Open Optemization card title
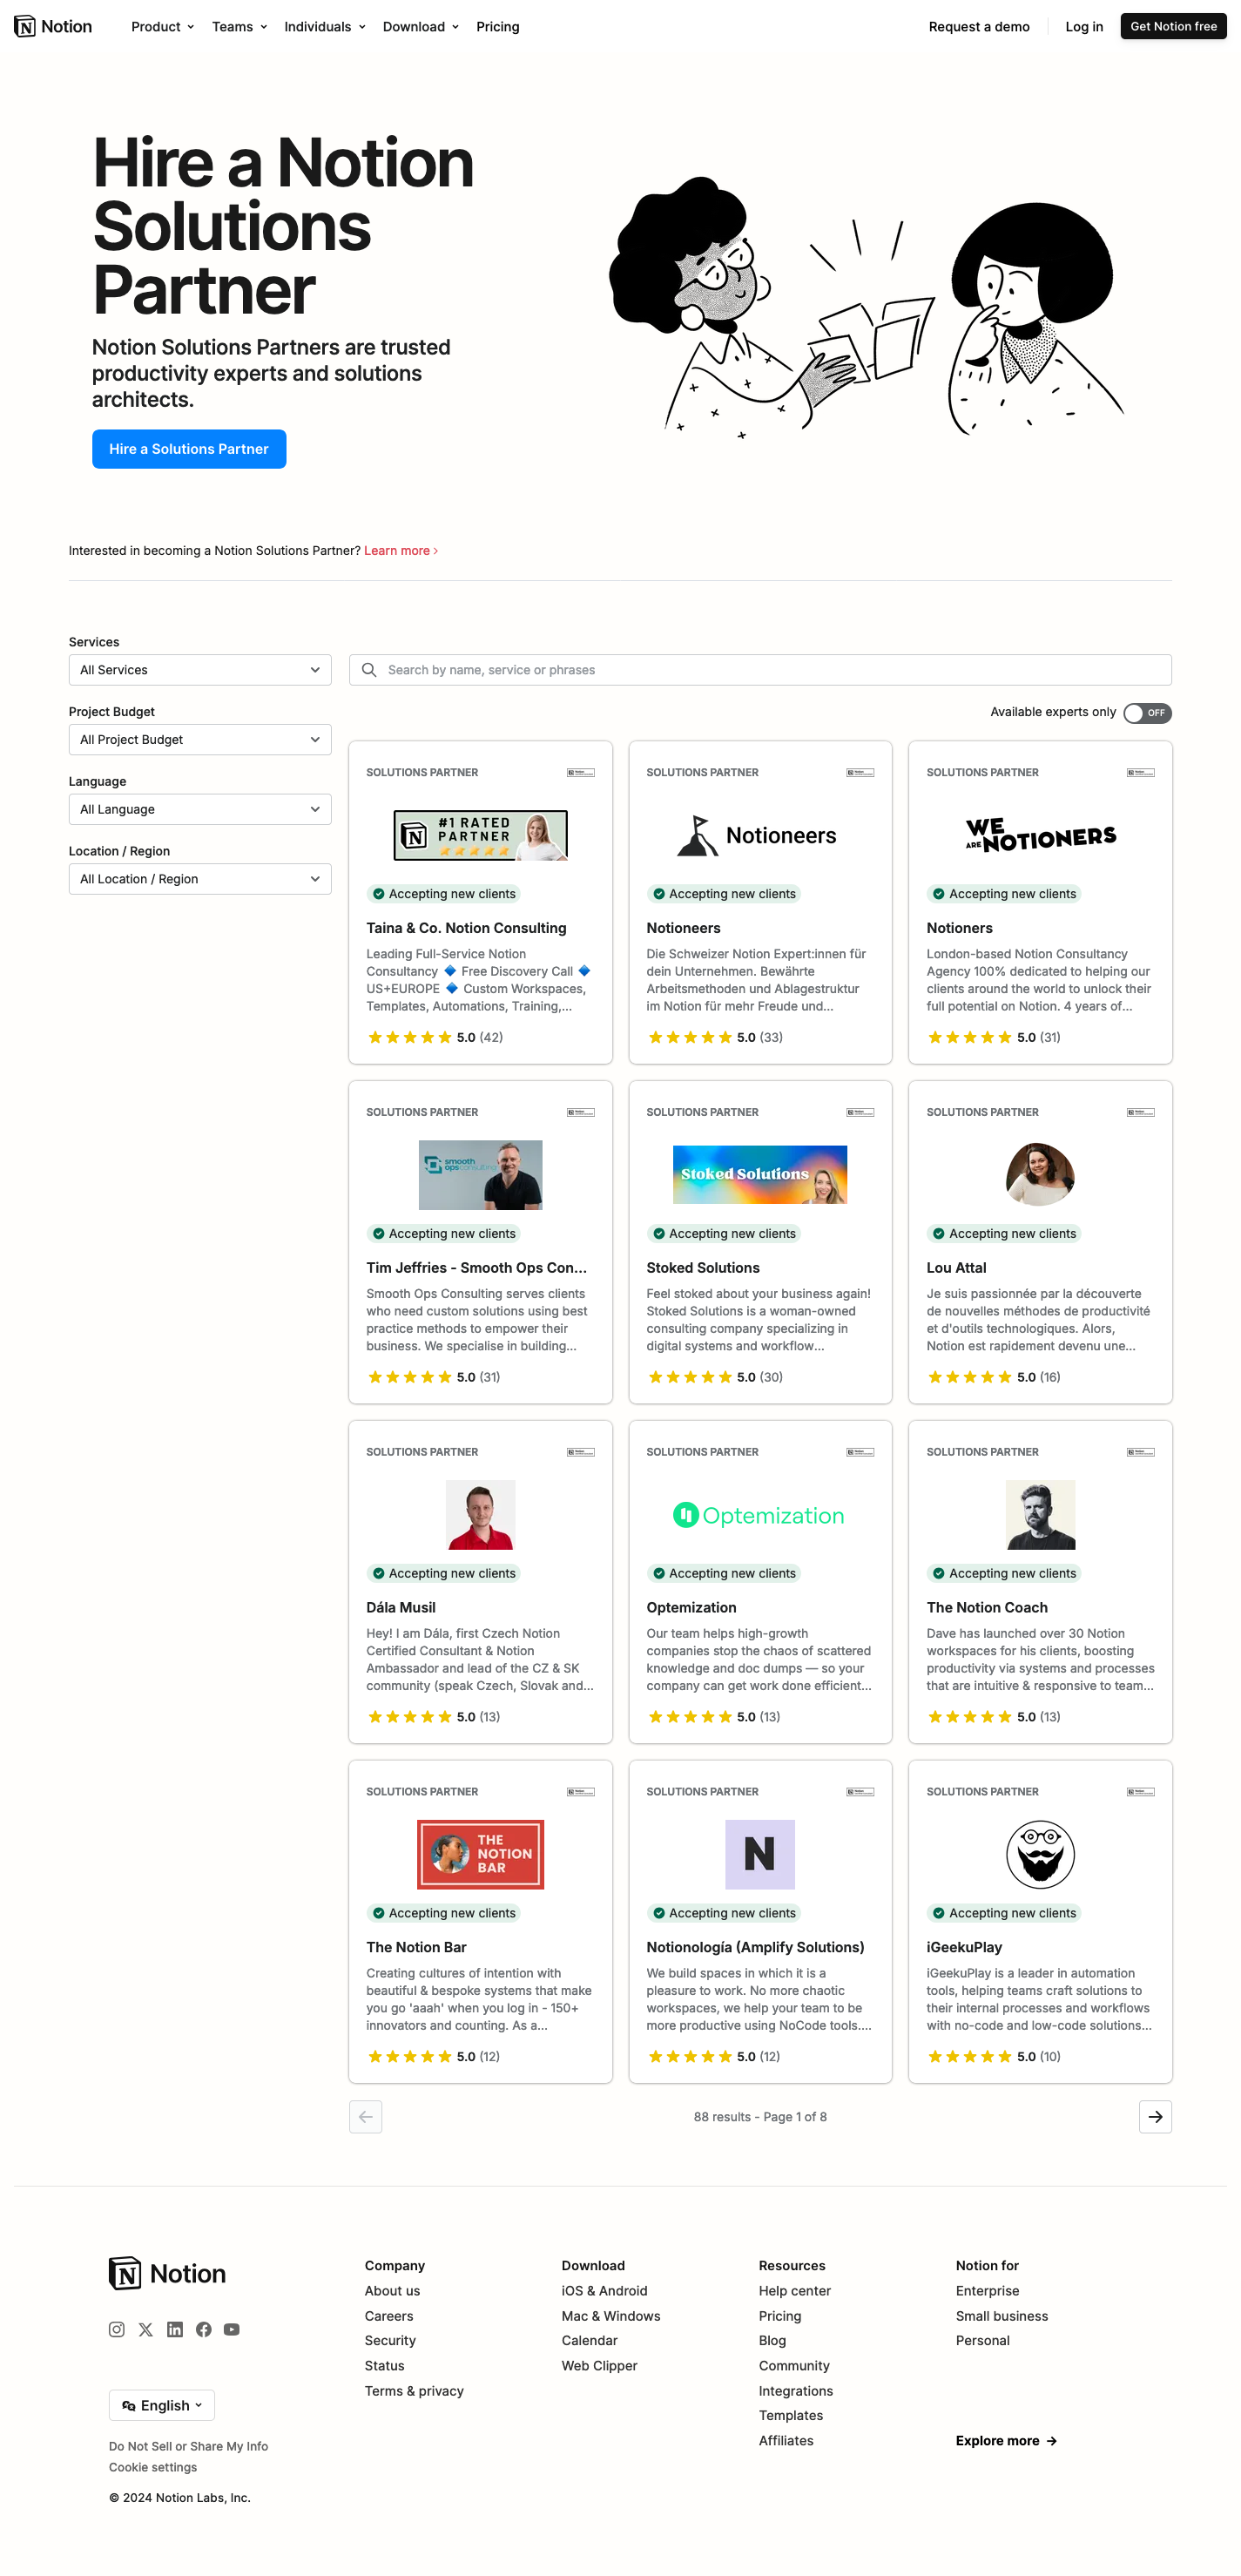 point(691,1608)
